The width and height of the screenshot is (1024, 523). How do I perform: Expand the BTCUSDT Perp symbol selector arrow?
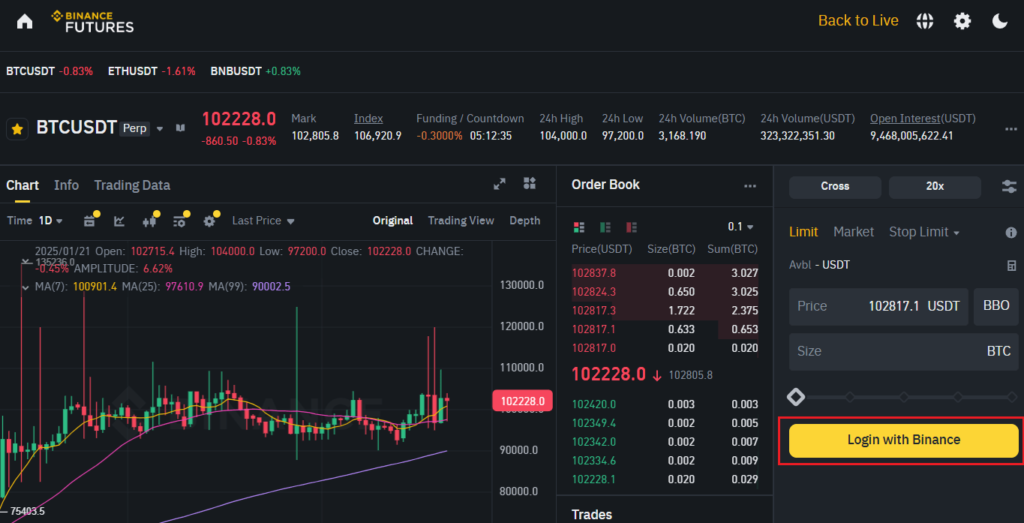(x=160, y=129)
